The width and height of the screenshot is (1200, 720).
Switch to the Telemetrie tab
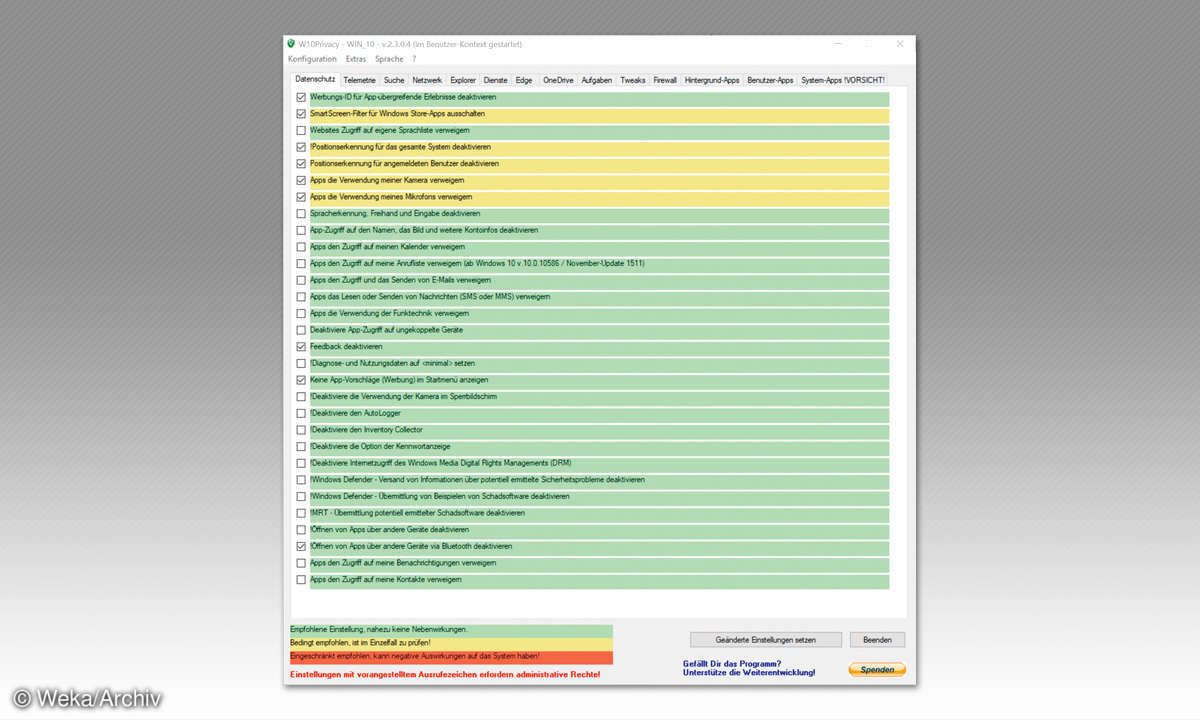(359, 80)
